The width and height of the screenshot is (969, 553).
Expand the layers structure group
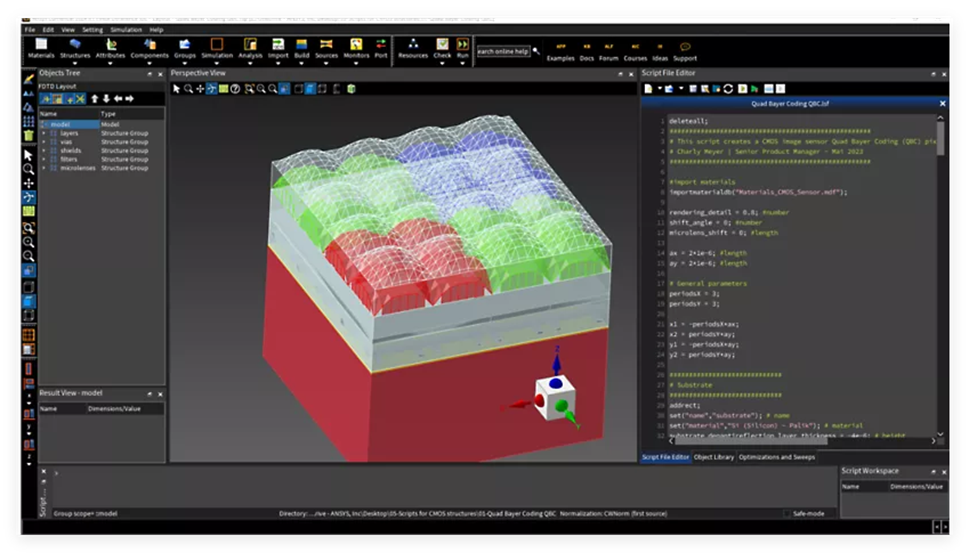[43, 133]
